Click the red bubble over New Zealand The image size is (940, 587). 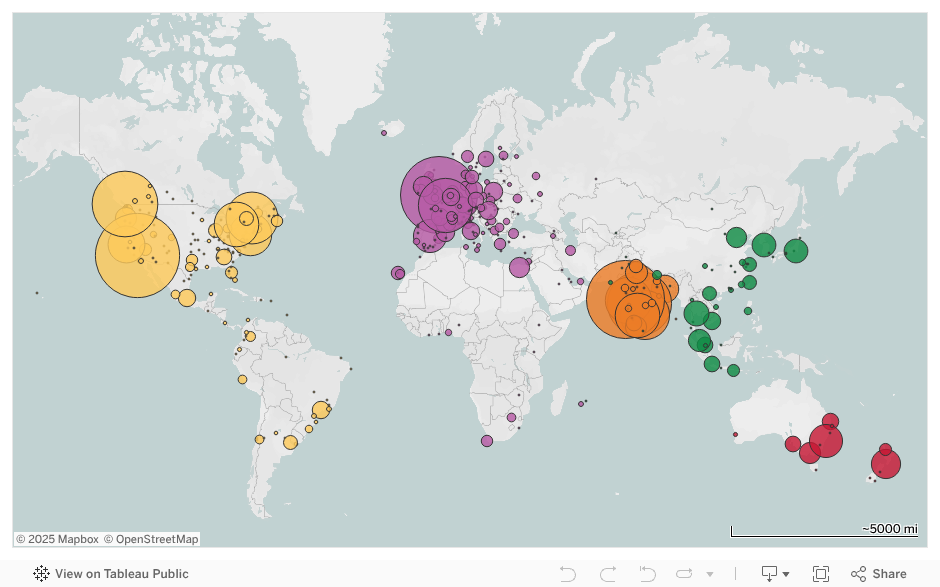point(886,464)
